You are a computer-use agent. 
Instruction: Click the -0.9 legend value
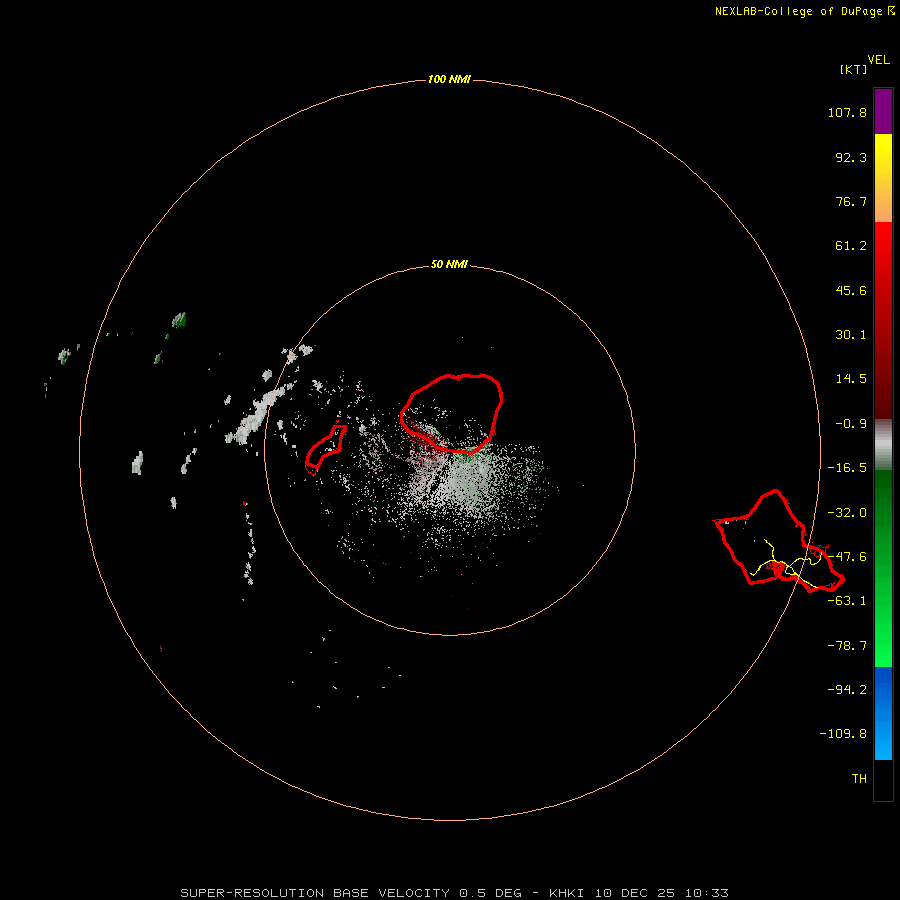(x=851, y=424)
